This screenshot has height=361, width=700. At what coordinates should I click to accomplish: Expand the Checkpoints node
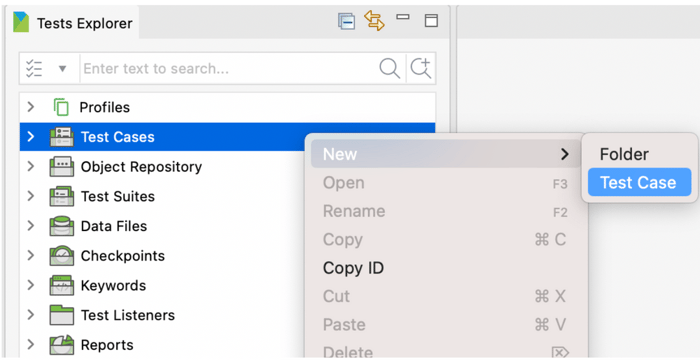pyautogui.click(x=30, y=255)
